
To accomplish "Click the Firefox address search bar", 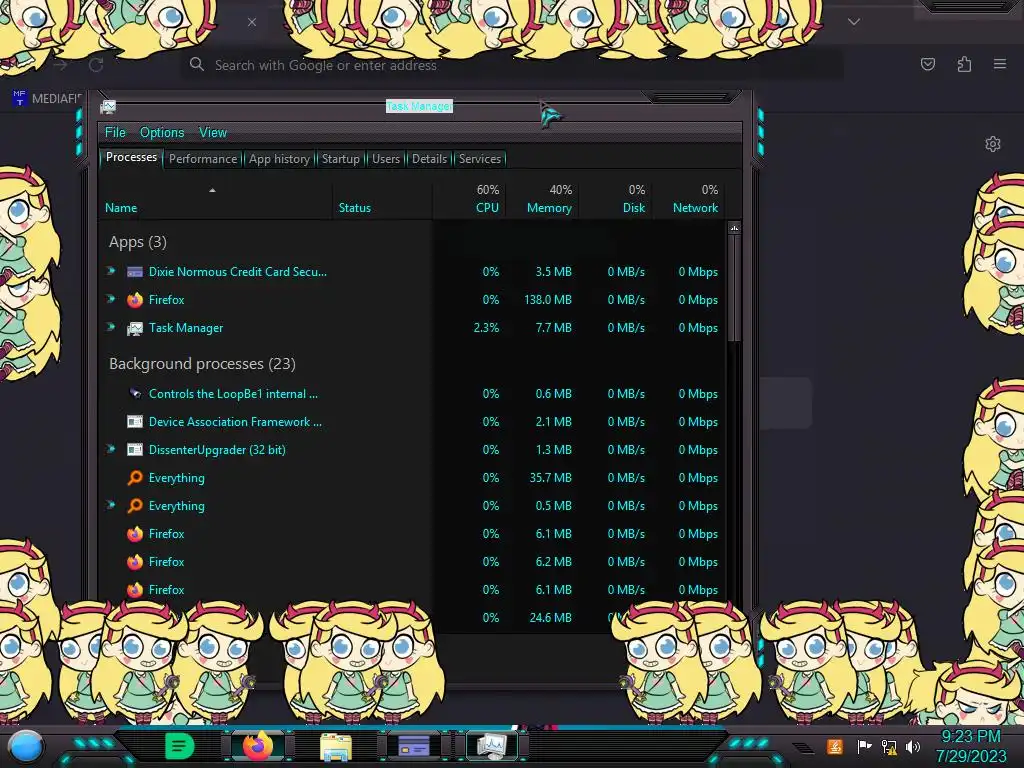I will pyautogui.click(x=512, y=65).
